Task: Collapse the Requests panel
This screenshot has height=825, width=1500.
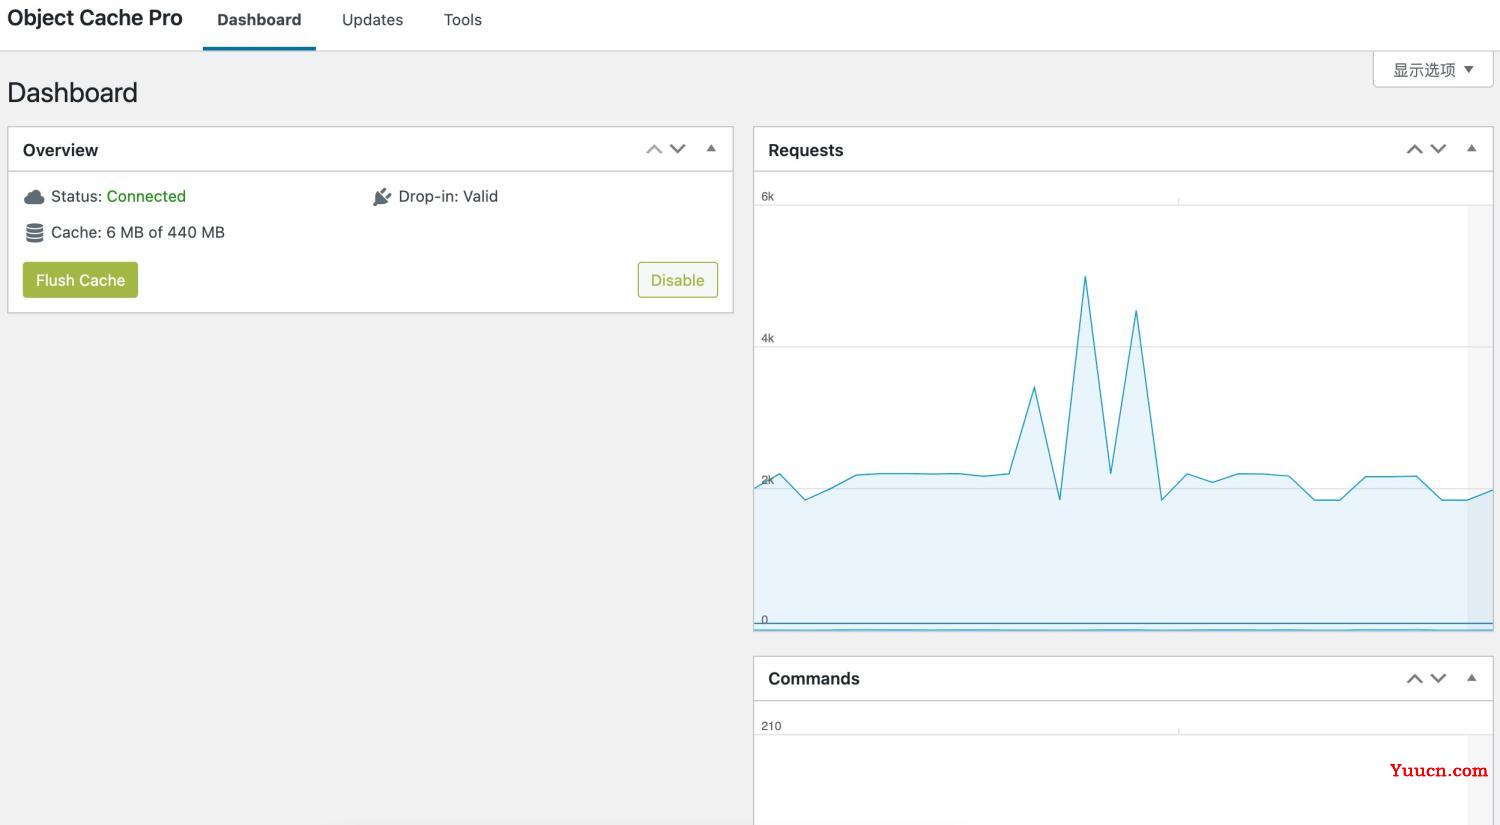Action: [1471, 149]
